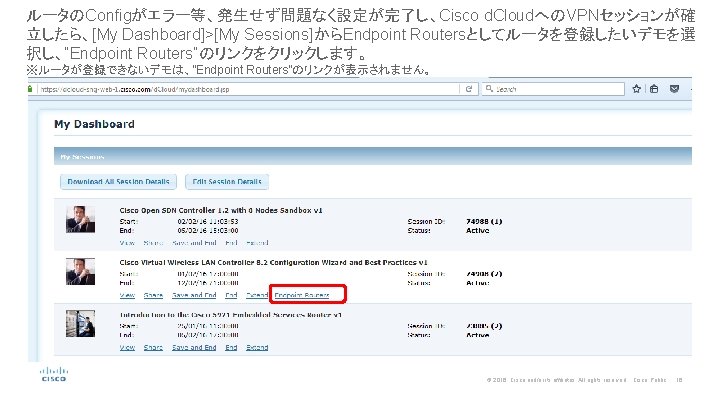Click Save and End for the Open SDN Controller session
This screenshot has height=405, width=720.
coord(194,242)
